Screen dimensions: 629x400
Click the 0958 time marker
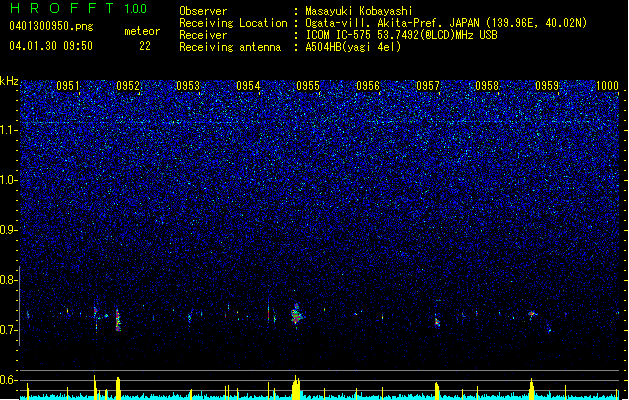(x=487, y=86)
